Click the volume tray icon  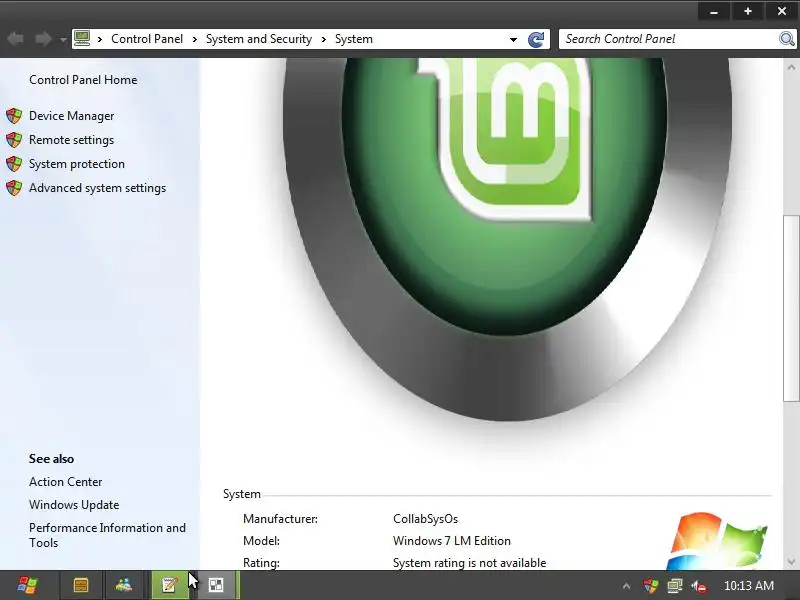pyautogui.click(x=699, y=586)
